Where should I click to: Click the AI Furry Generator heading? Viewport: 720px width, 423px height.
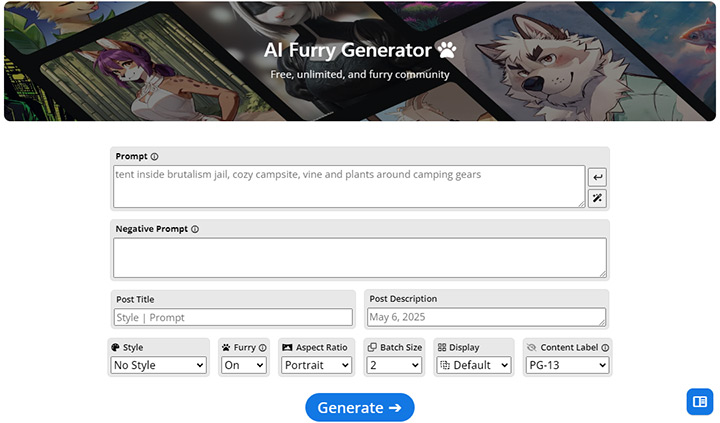point(348,50)
